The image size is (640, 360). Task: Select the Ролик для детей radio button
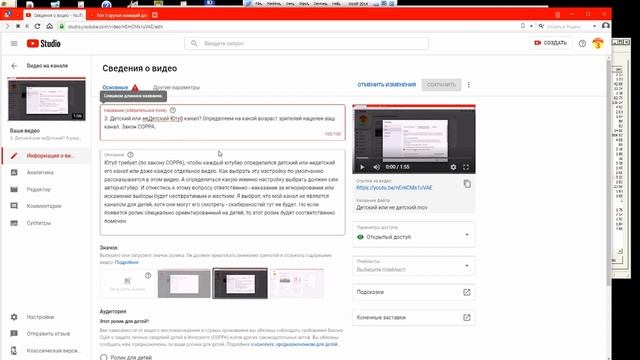(x=104, y=357)
